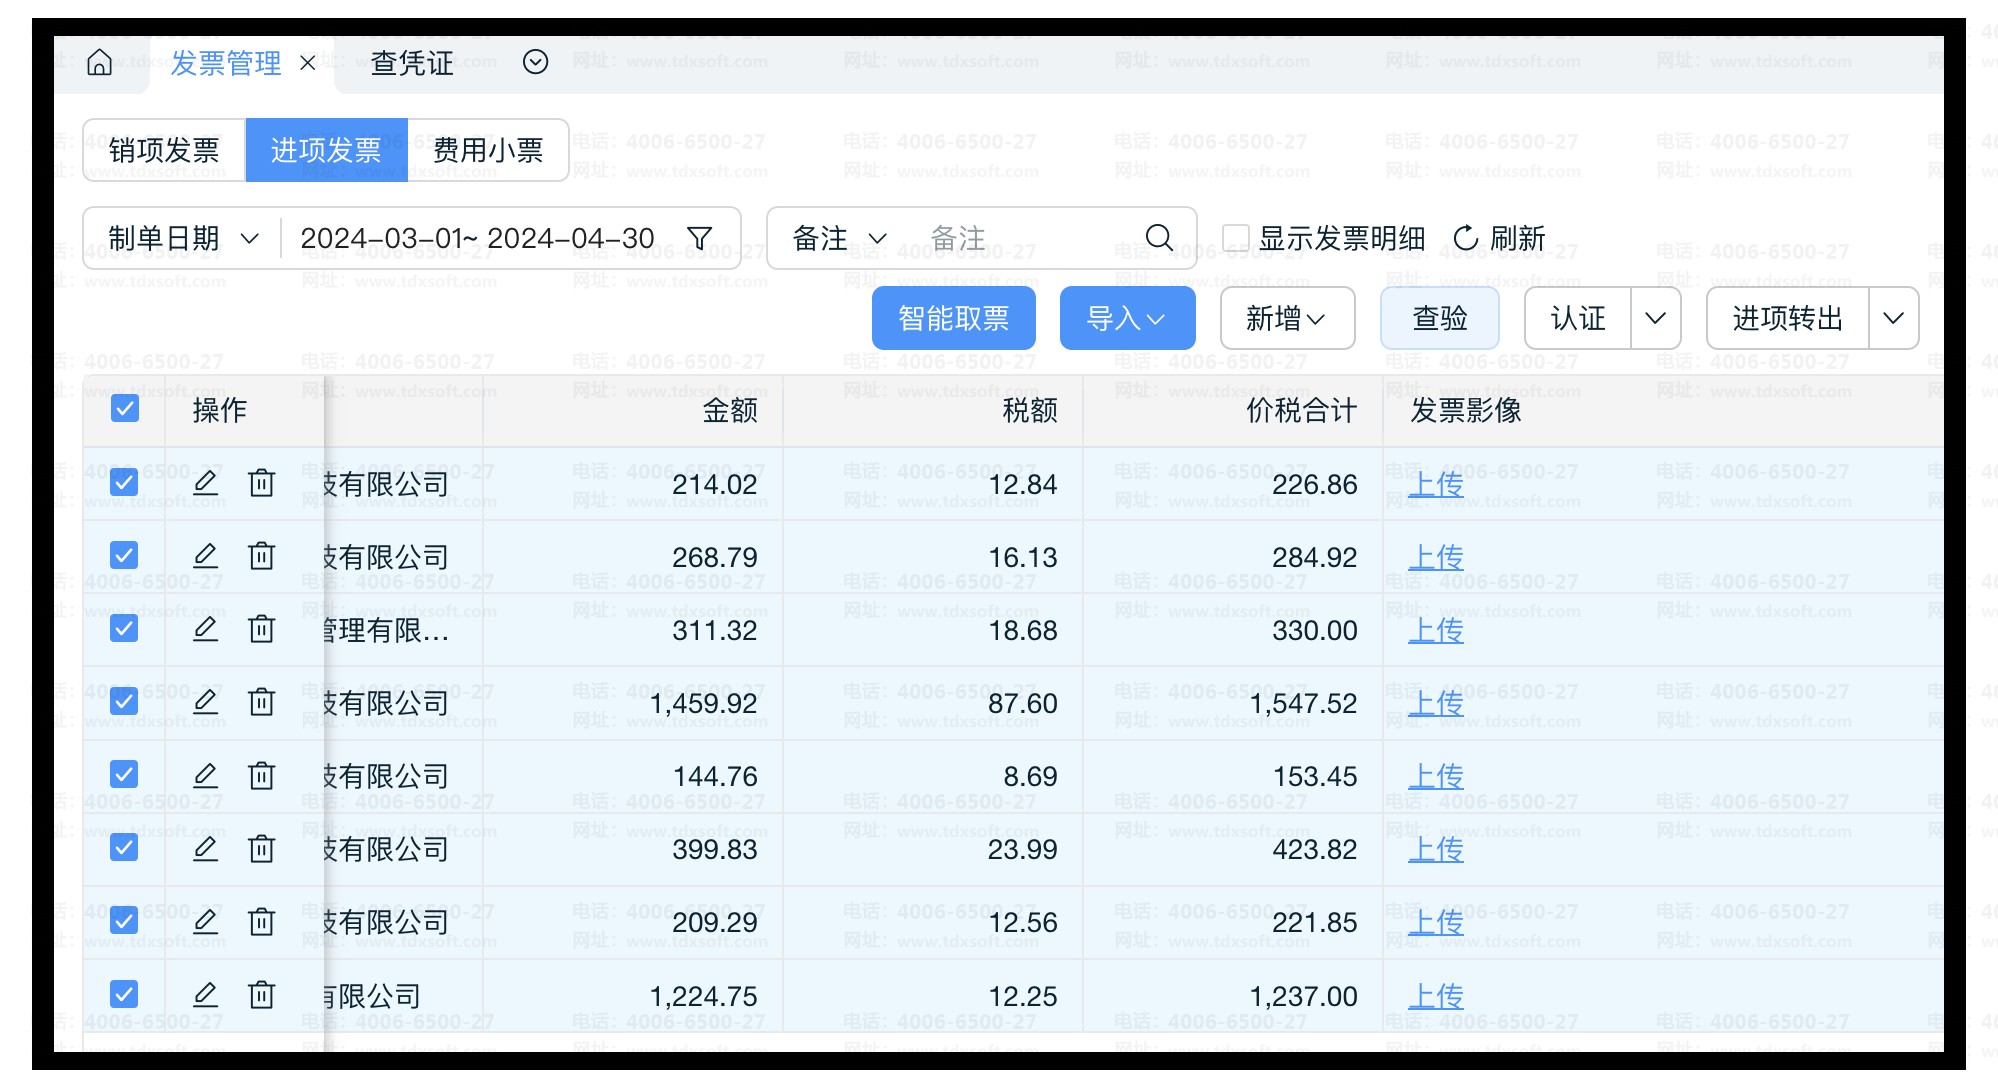Uncheck the row with amount 311.32
1998x1088 pixels.
125,629
